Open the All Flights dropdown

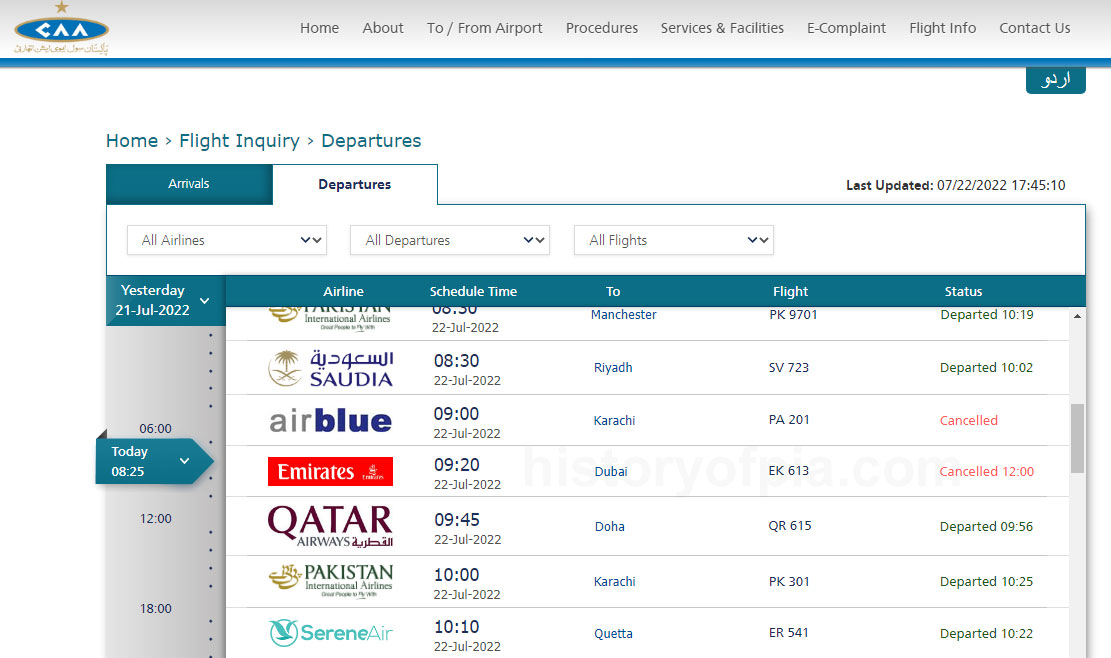click(674, 240)
